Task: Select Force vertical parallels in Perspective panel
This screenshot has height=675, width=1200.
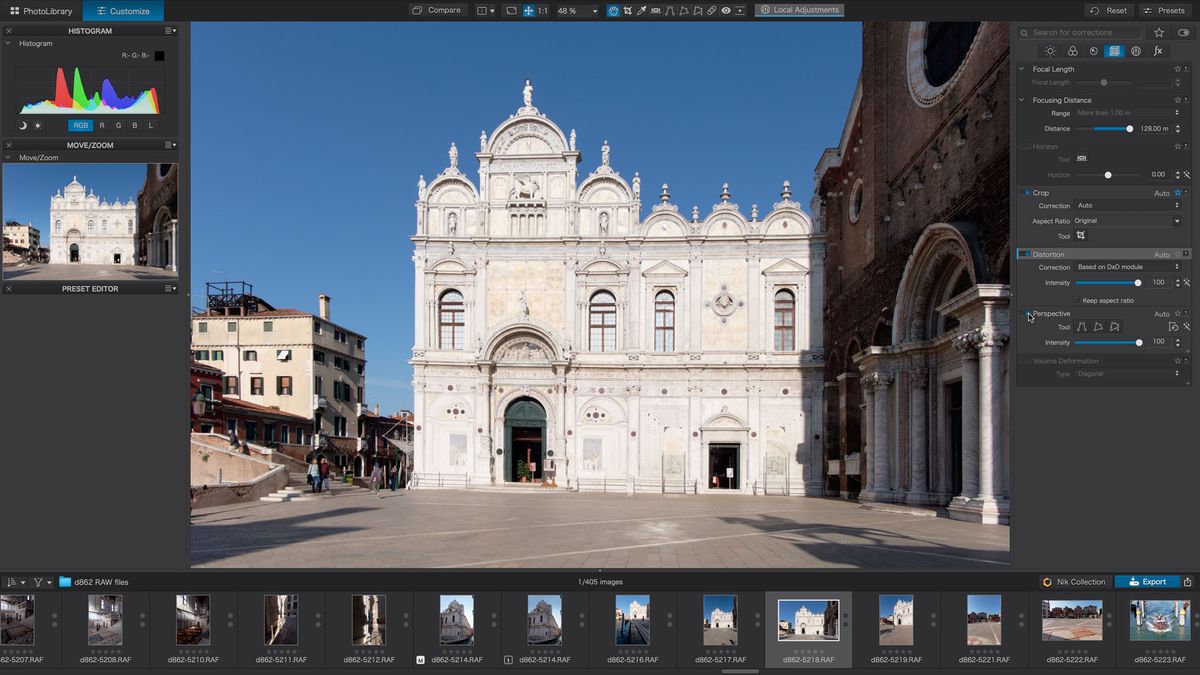Action: tap(1082, 327)
